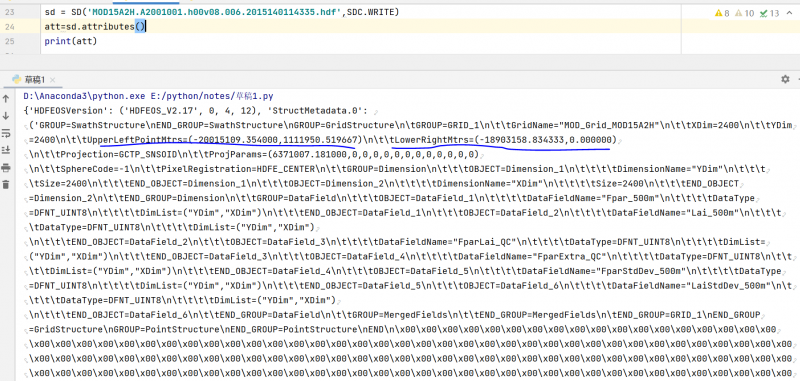Click the weak warnings indicator showing 10

744,13
